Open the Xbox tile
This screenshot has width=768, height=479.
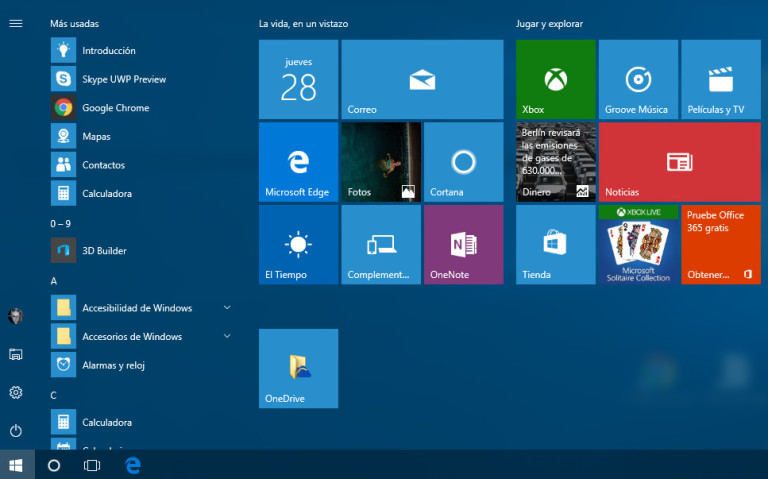tap(555, 80)
